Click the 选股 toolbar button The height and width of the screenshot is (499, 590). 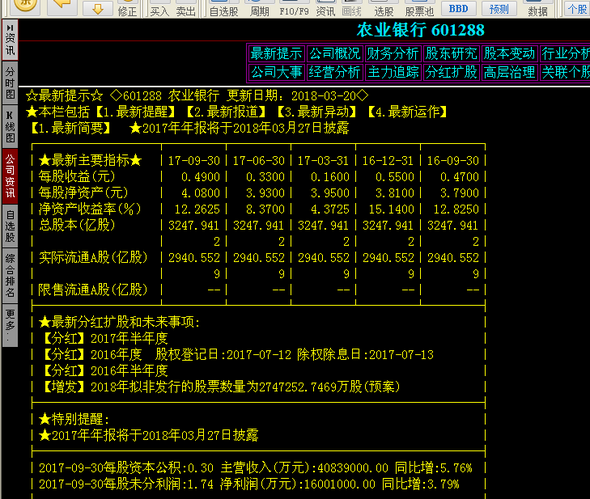[383, 9]
